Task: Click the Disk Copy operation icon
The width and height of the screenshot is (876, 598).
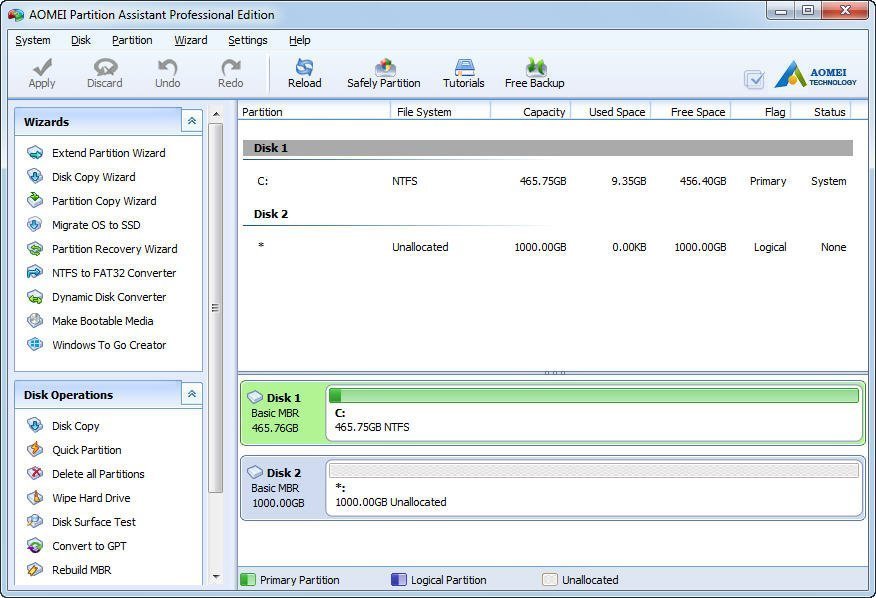Action: tap(35, 426)
